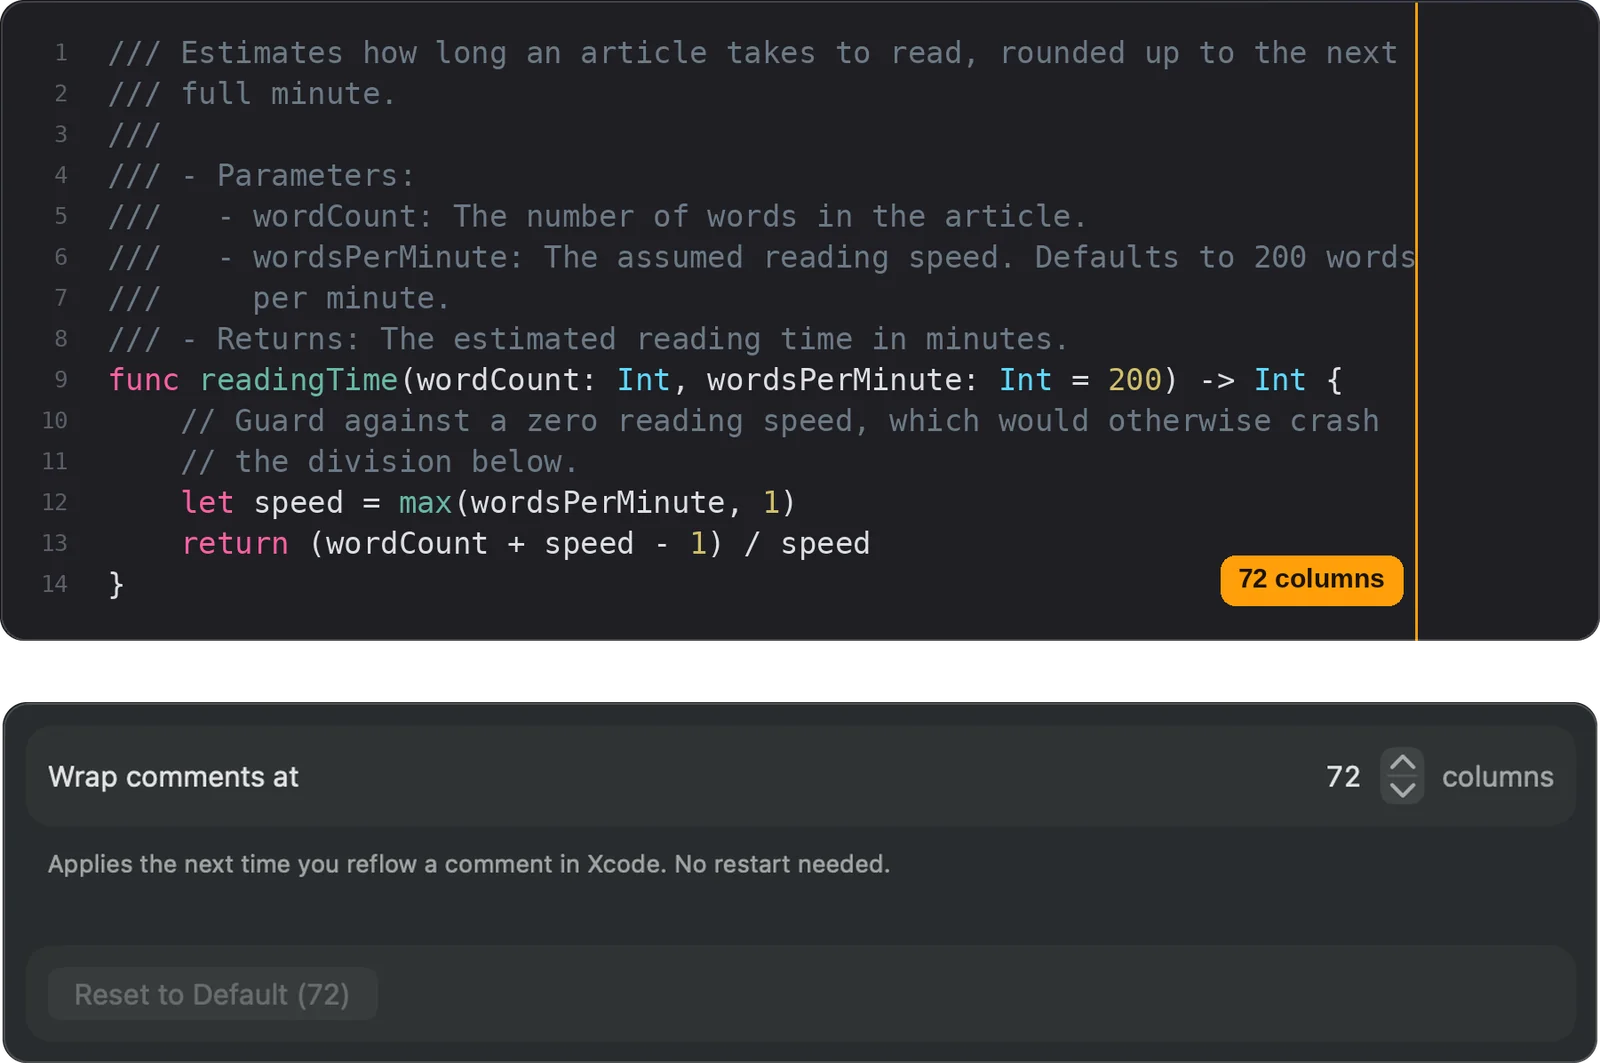Click the '- Returns:' comment line
This screenshot has height=1063, width=1600.
(588, 339)
